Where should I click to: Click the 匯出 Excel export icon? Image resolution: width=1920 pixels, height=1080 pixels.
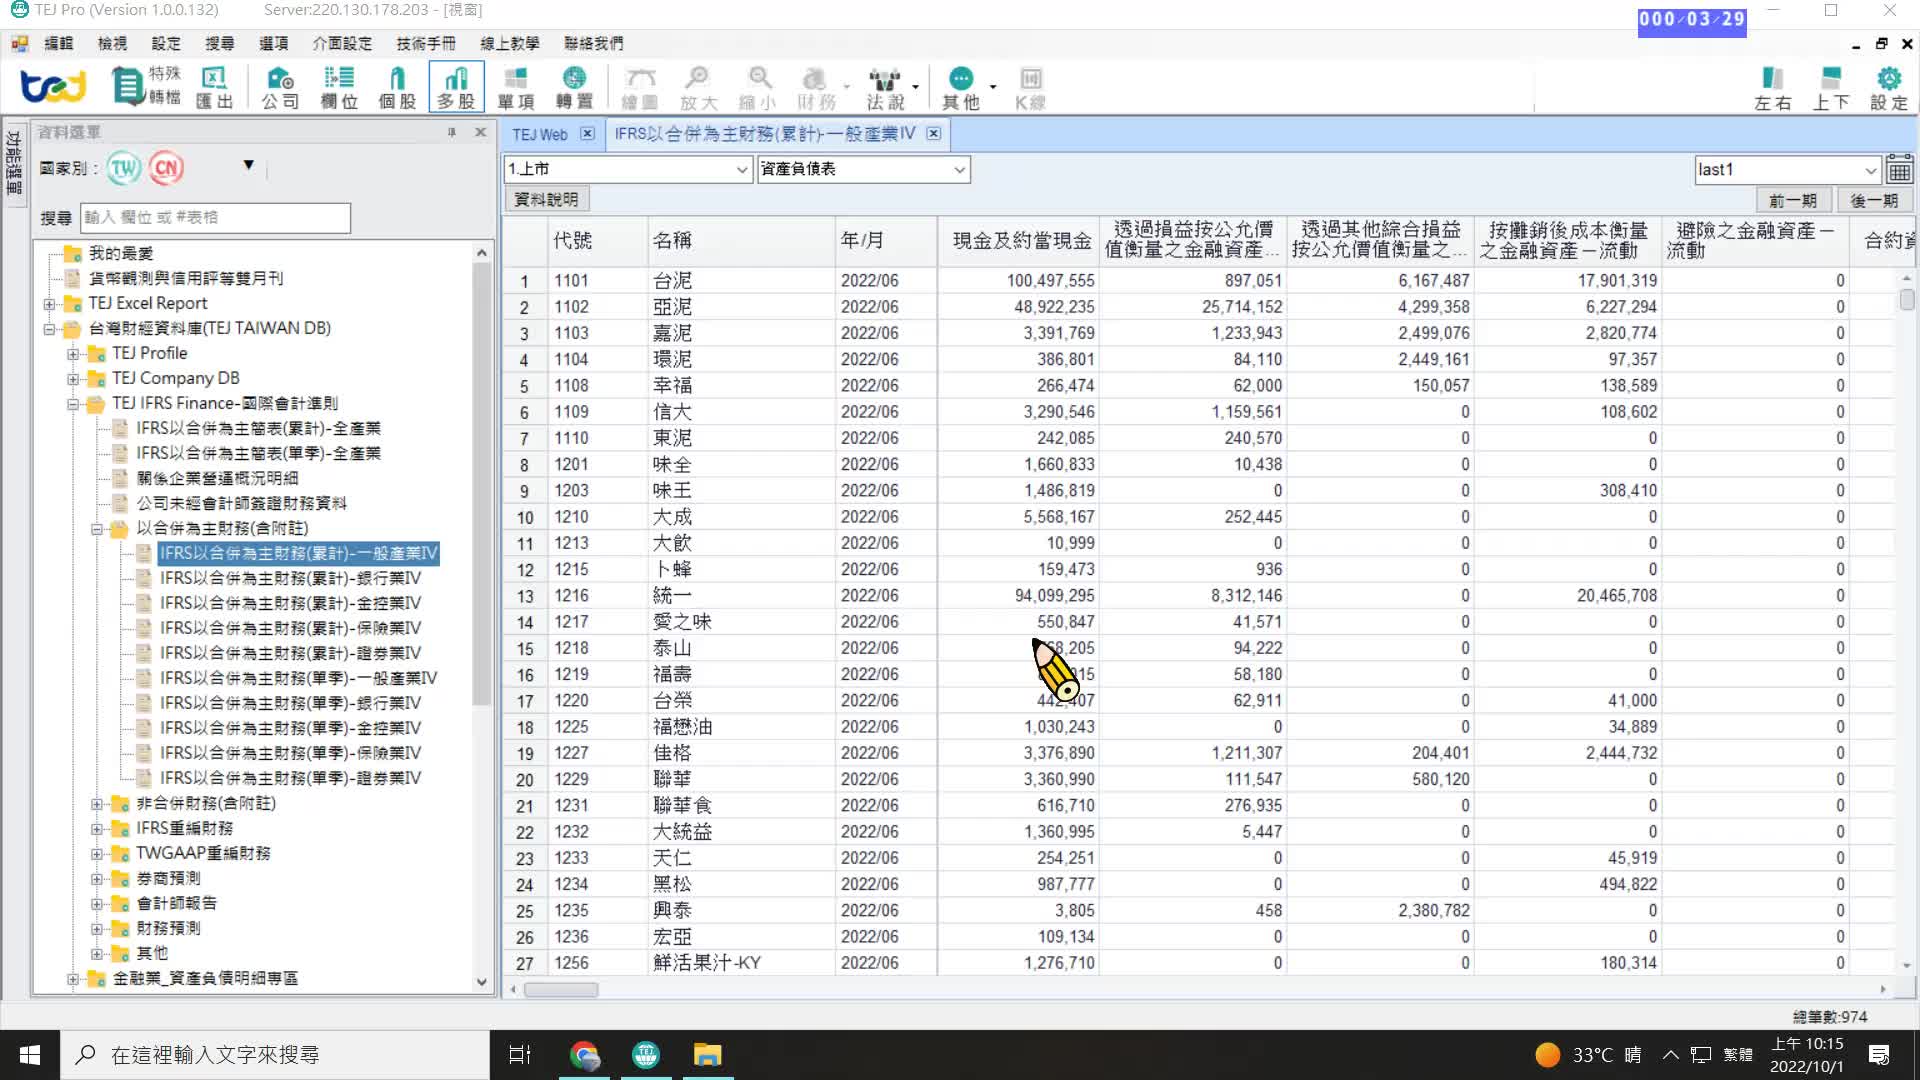pyautogui.click(x=214, y=87)
